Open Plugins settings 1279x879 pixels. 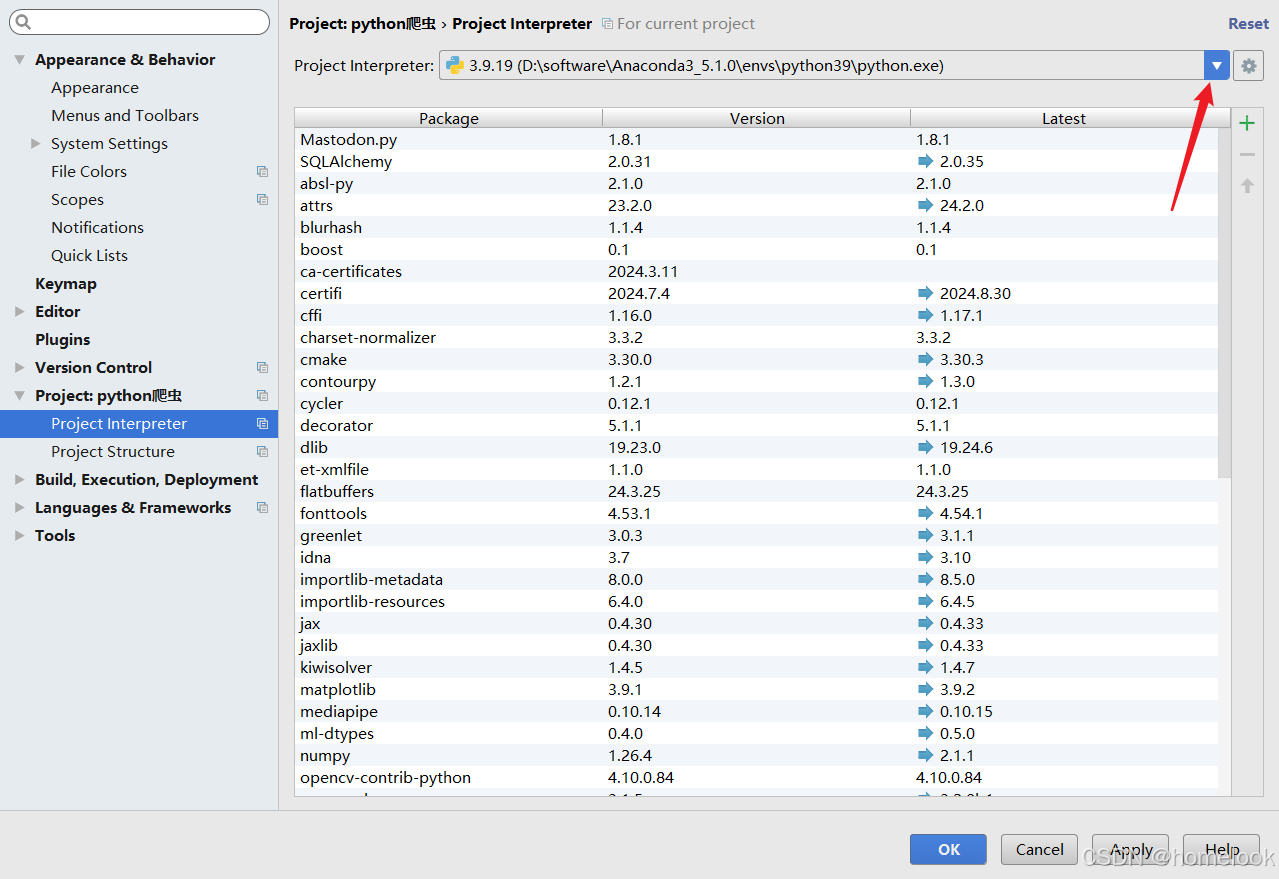click(62, 340)
